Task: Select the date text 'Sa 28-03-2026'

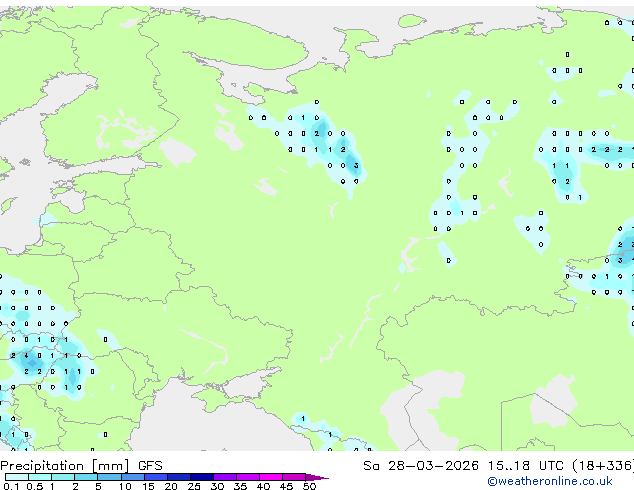Action: [x=421, y=466]
